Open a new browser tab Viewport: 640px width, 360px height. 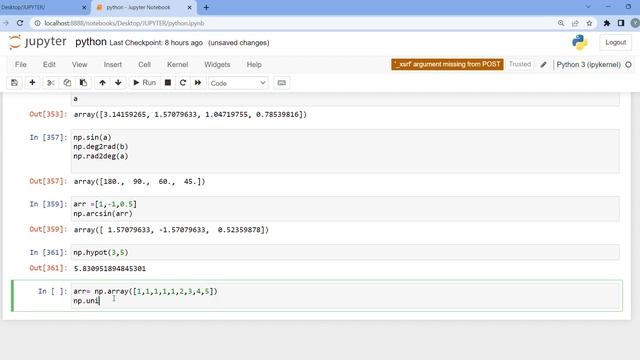point(206,7)
